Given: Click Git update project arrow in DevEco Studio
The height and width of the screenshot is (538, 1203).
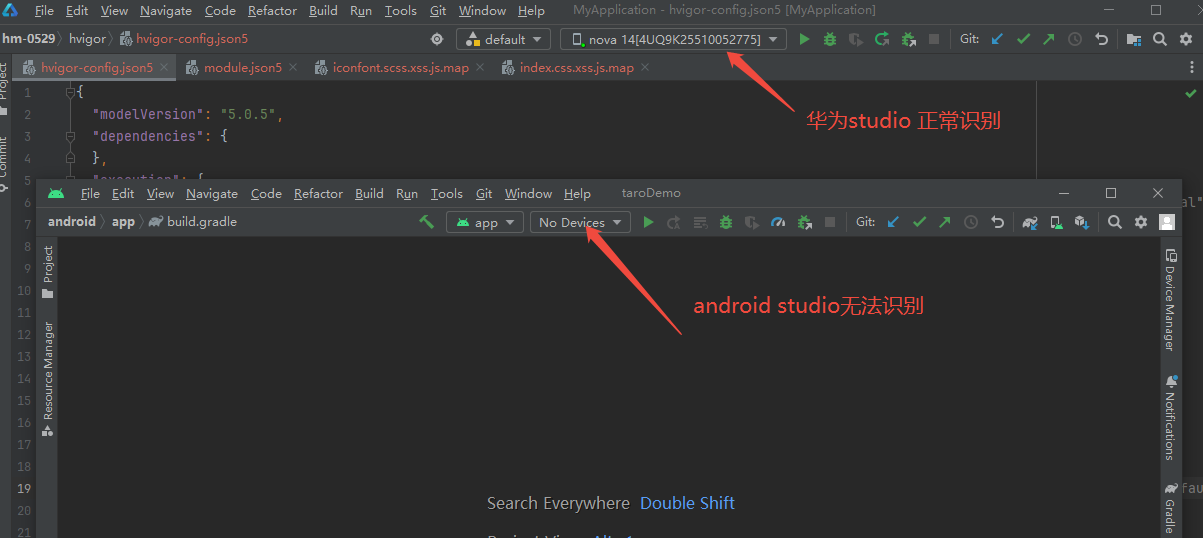Looking at the screenshot, I should coord(997,39).
